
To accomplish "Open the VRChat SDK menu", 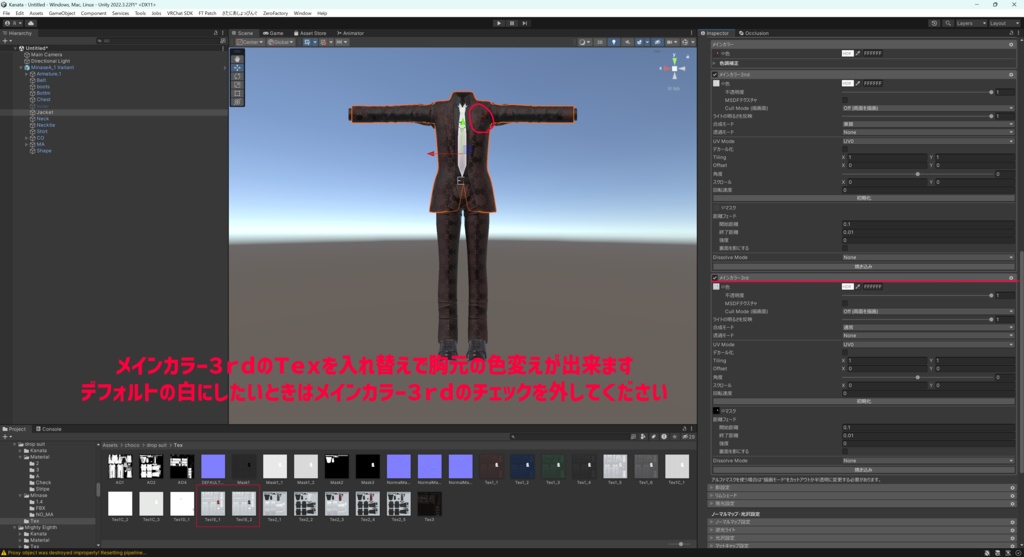I will (x=180, y=13).
